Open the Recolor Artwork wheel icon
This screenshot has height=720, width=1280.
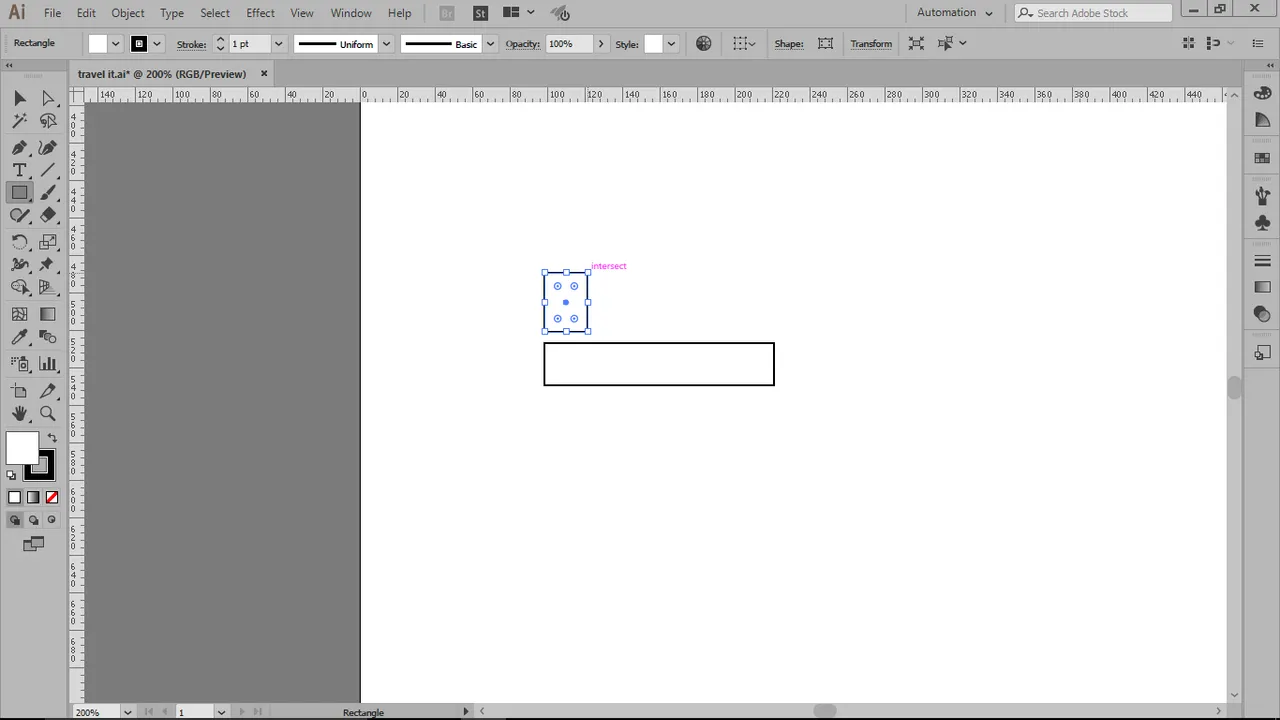point(704,43)
